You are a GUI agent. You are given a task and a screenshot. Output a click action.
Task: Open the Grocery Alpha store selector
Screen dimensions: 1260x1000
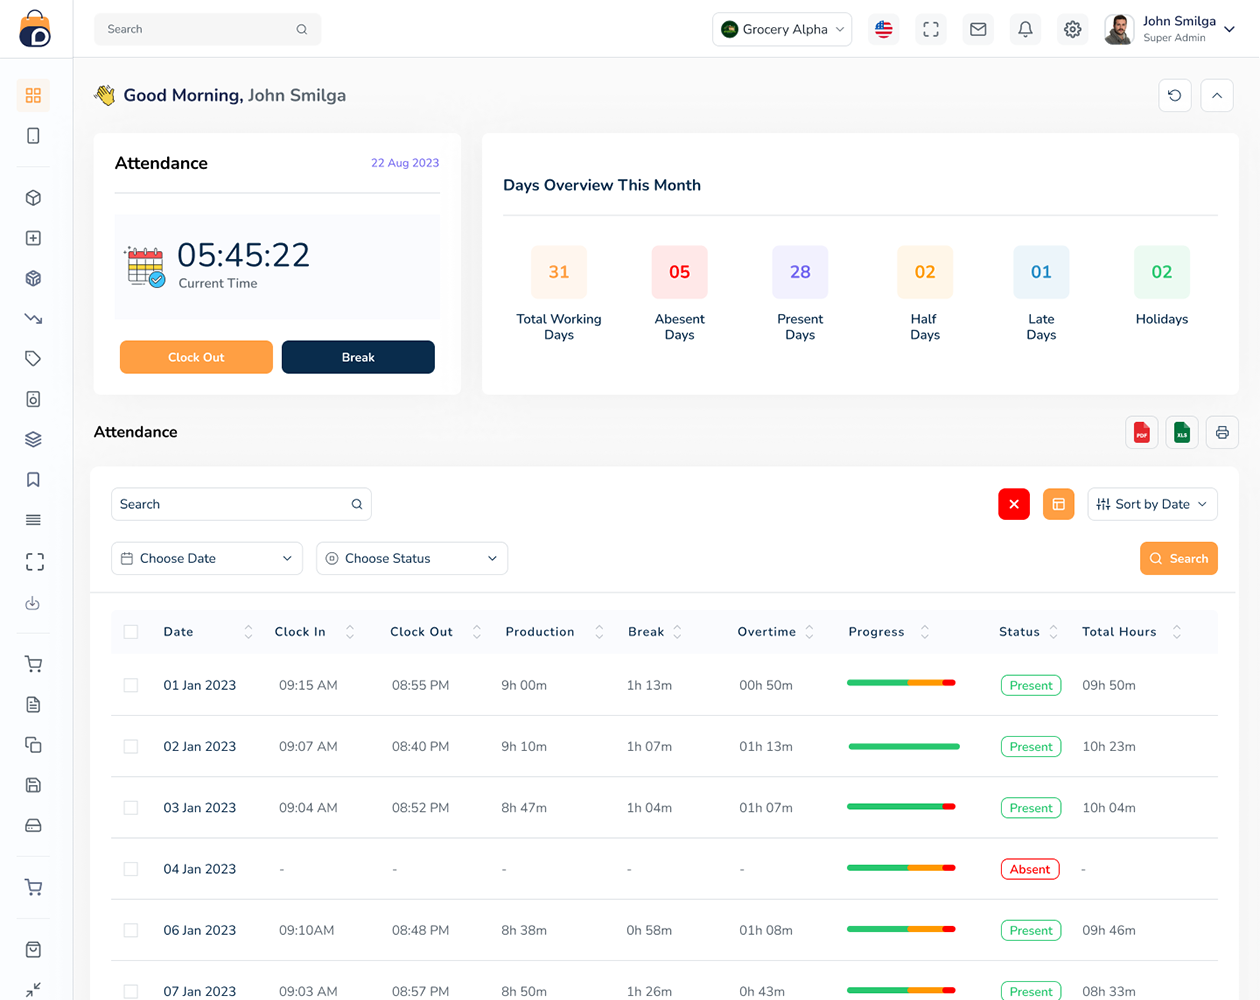pyautogui.click(x=782, y=29)
